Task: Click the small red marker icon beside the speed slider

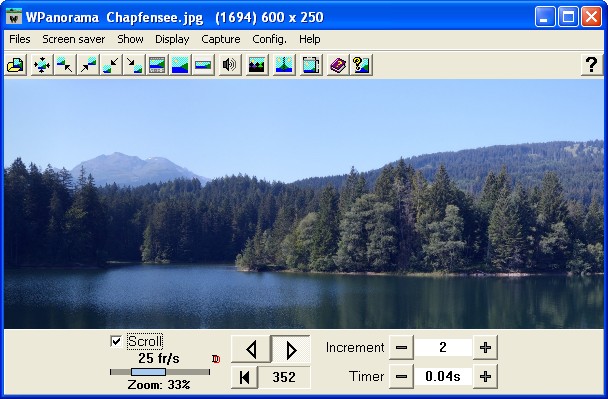Action: [216, 359]
